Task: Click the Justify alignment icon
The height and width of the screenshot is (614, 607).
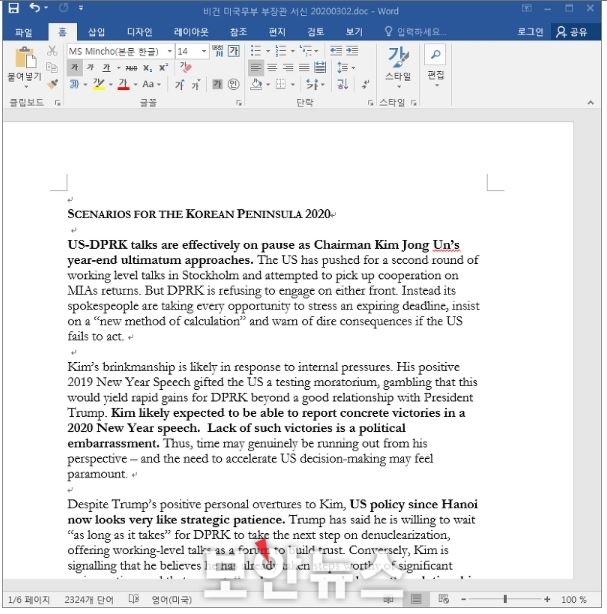Action: point(304,68)
